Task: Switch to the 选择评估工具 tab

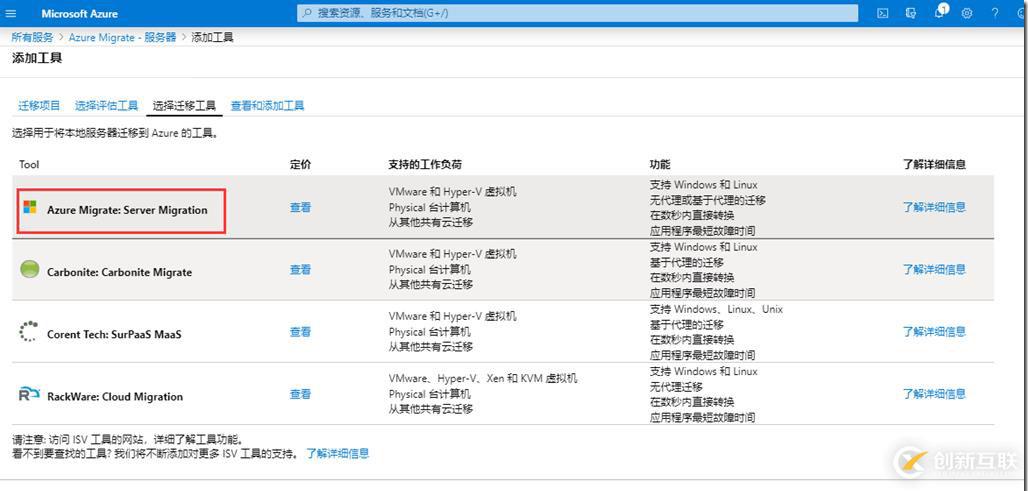Action: click(x=106, y=106)
